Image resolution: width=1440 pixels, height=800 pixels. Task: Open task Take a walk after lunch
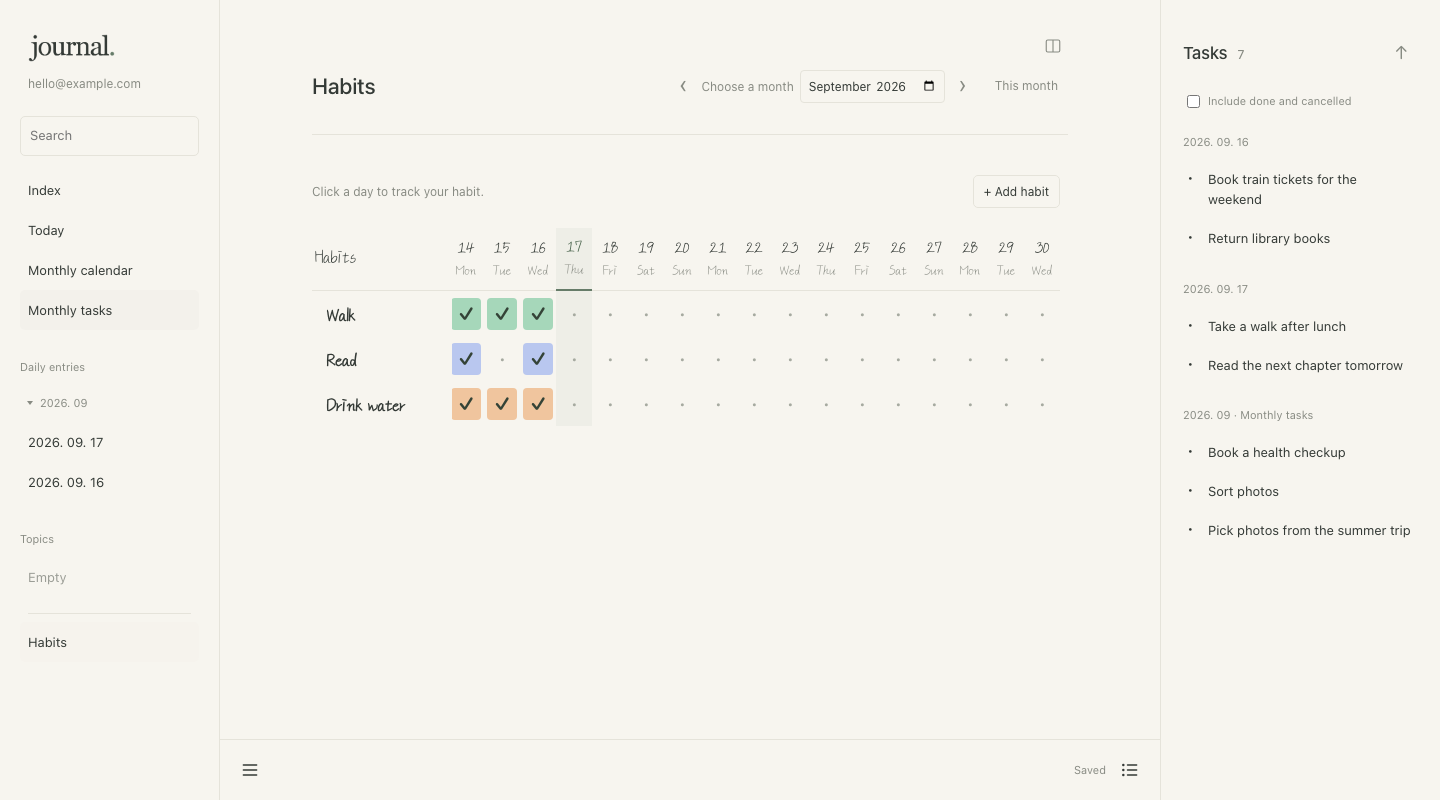(1277, 326)
